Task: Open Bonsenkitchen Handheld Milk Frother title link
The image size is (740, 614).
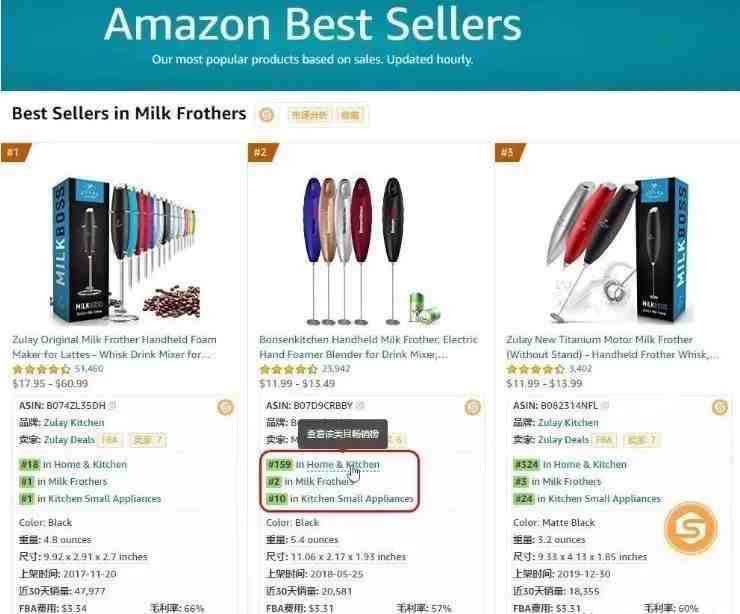Action: click(x=369, y=347)
